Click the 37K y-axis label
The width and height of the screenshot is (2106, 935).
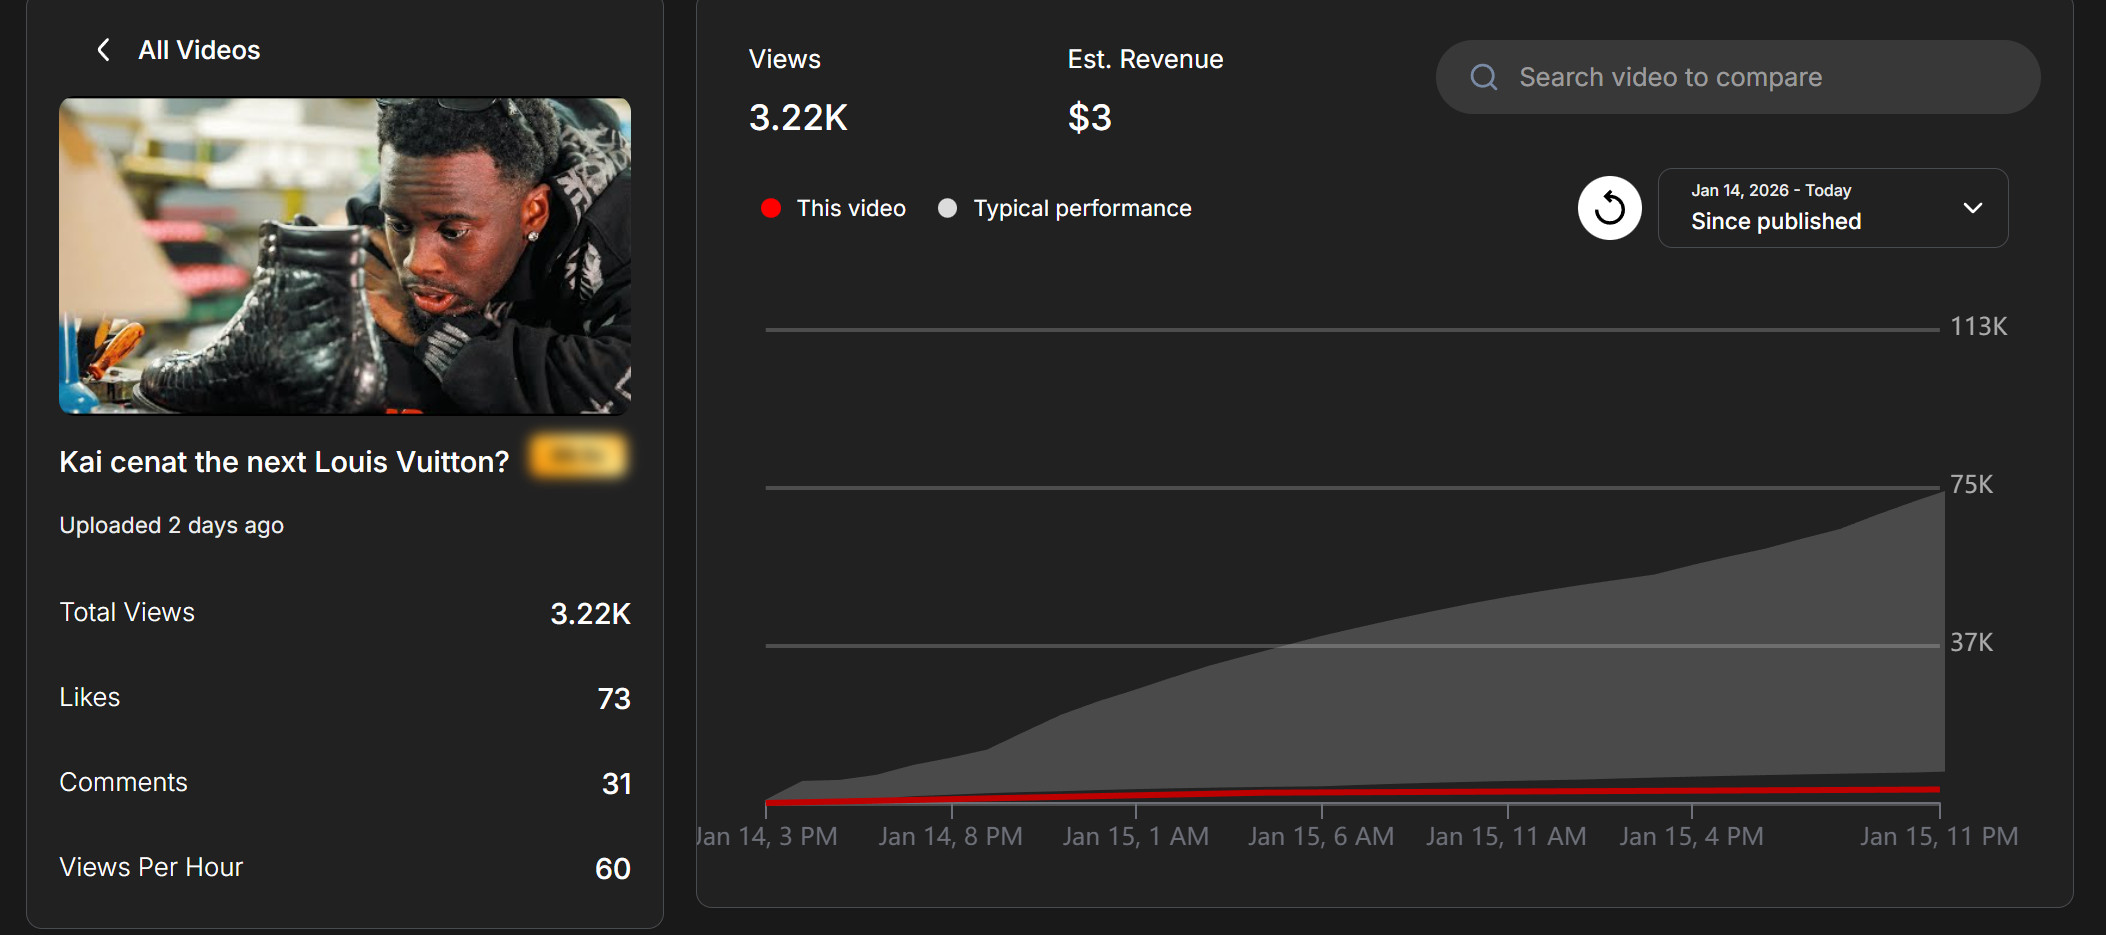click(x=1971, y=643)
